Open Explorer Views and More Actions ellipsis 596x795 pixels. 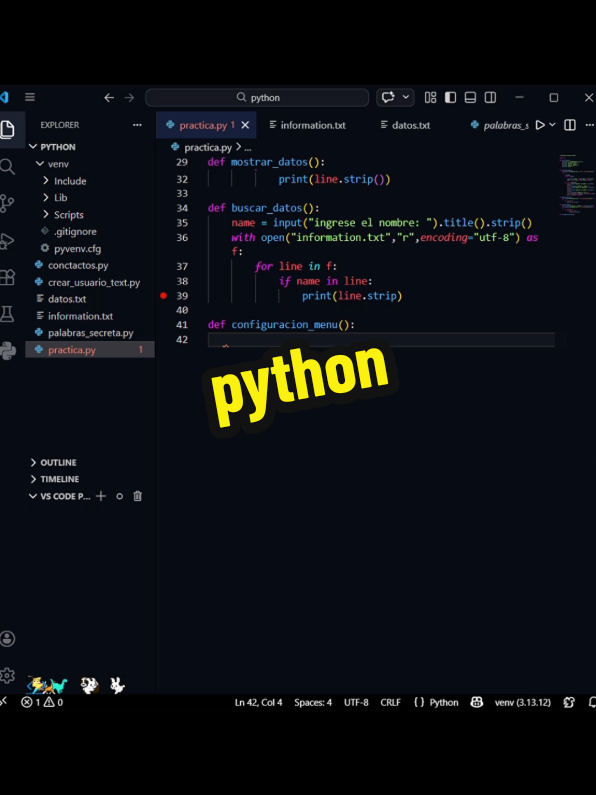point(137,125)
